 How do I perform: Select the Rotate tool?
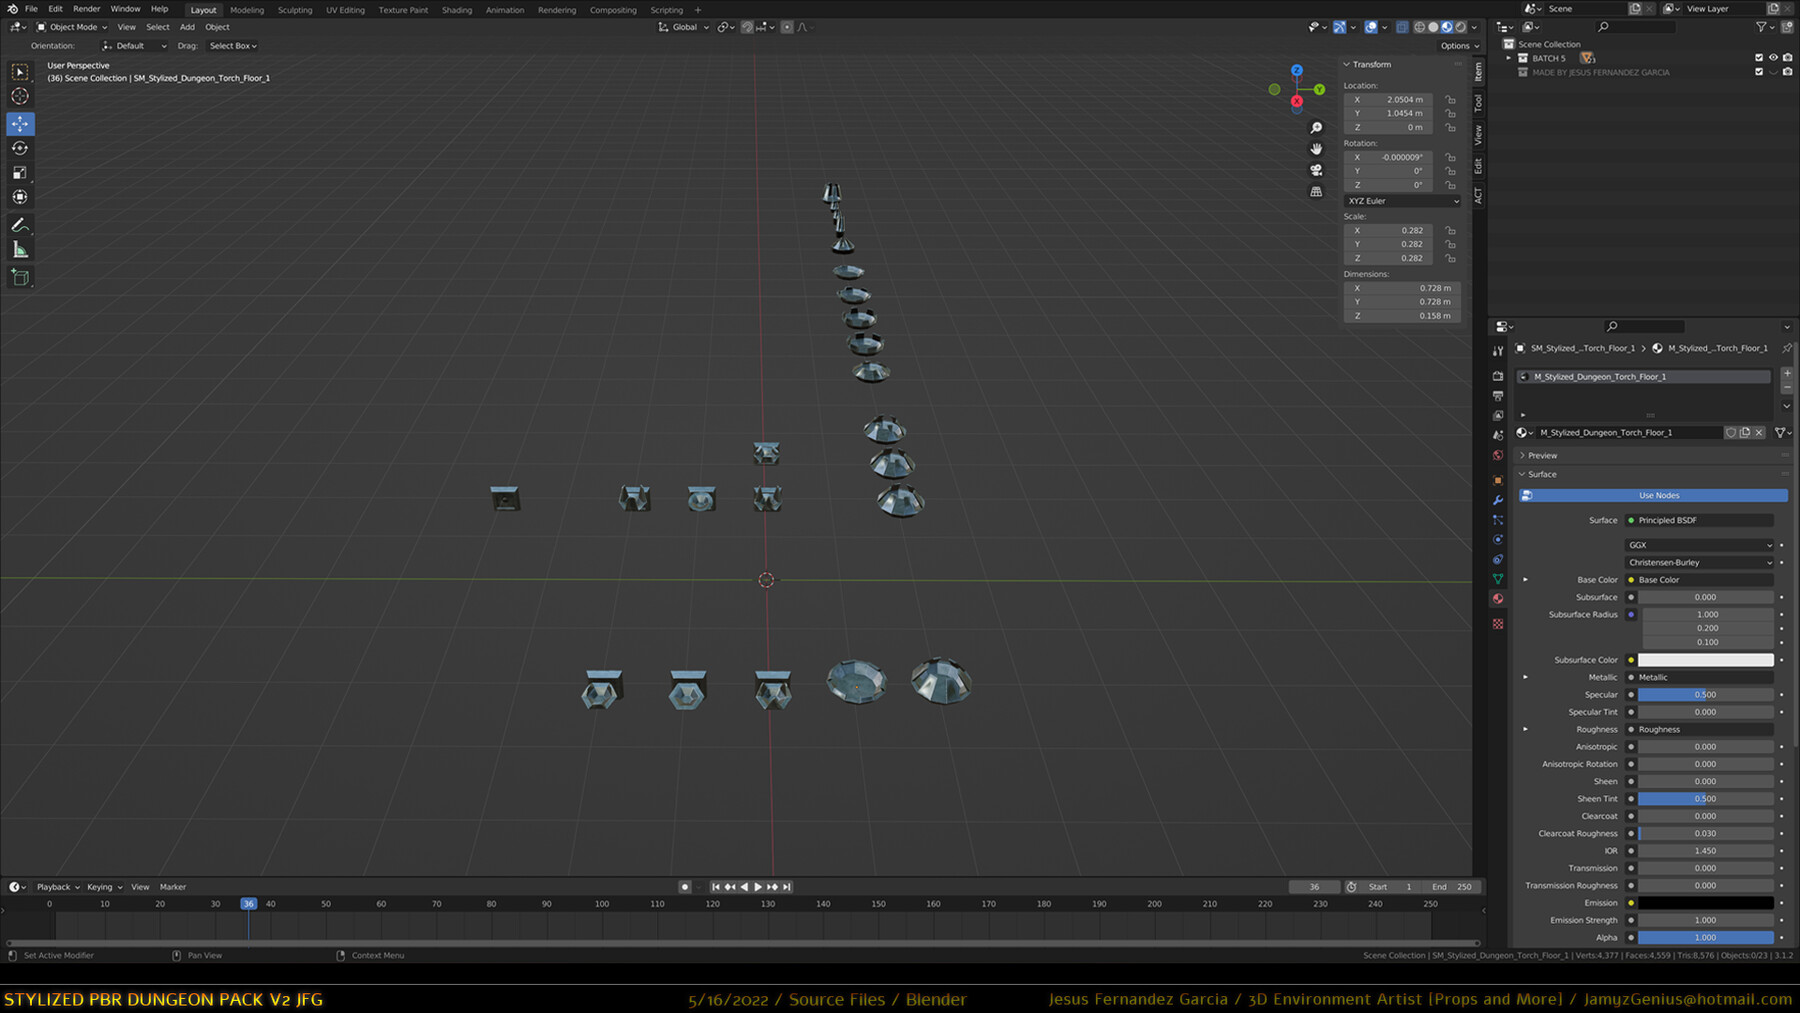pyautogui.click(x=20, y=148)
